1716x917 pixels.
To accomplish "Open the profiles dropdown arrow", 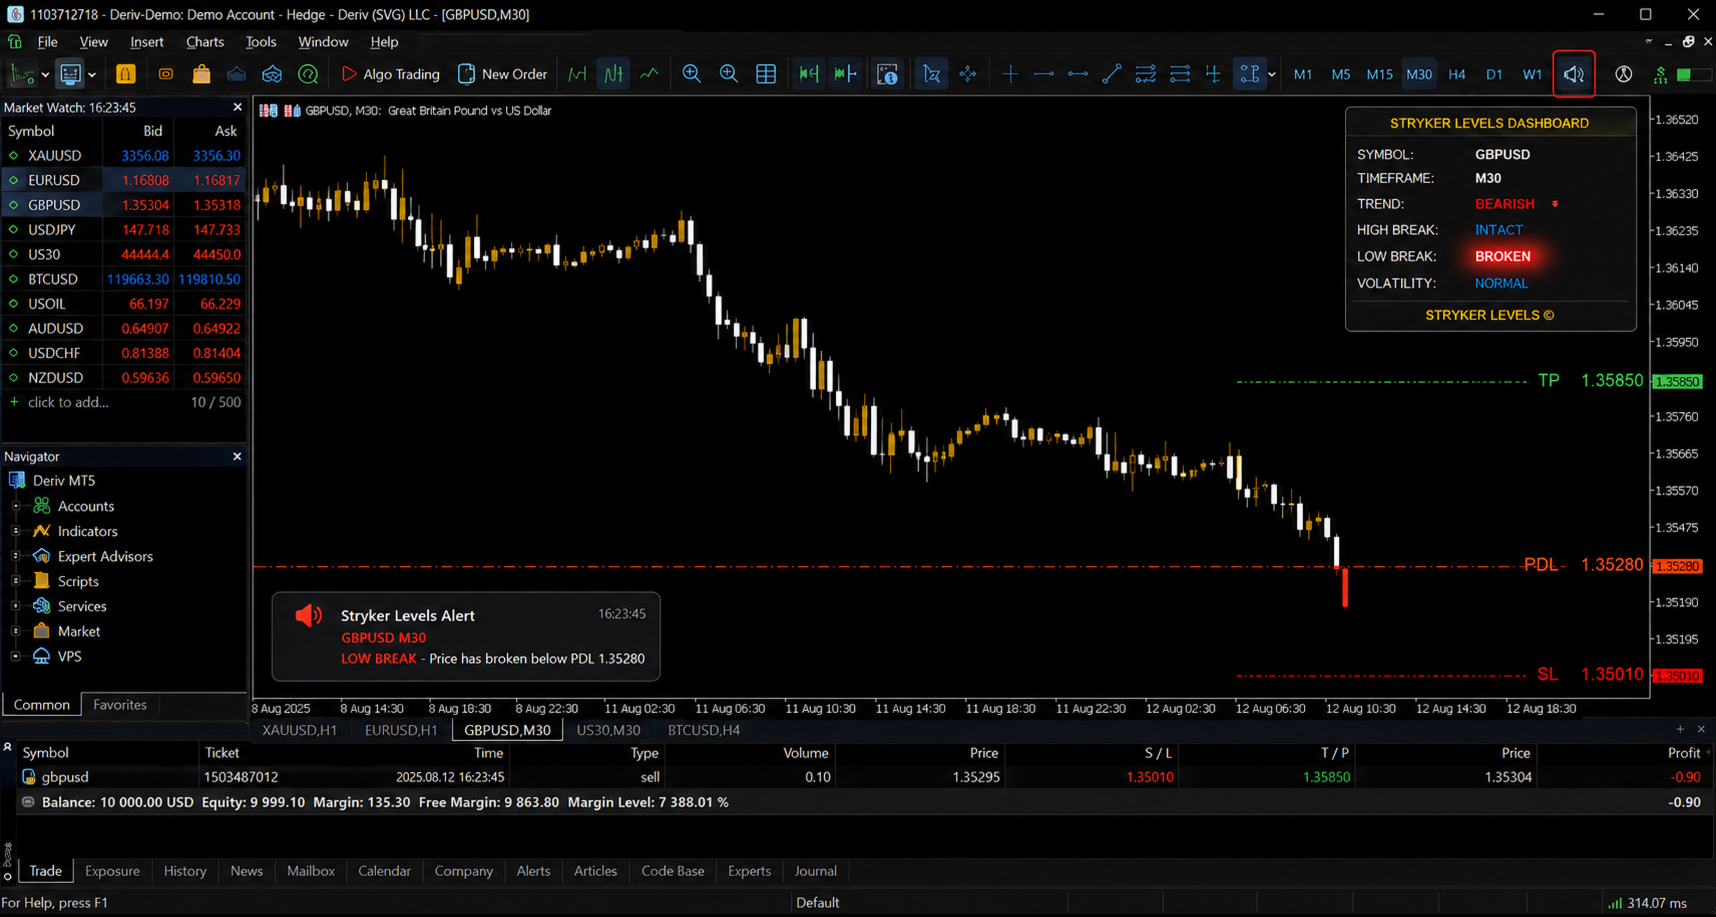I will [92, 75].
